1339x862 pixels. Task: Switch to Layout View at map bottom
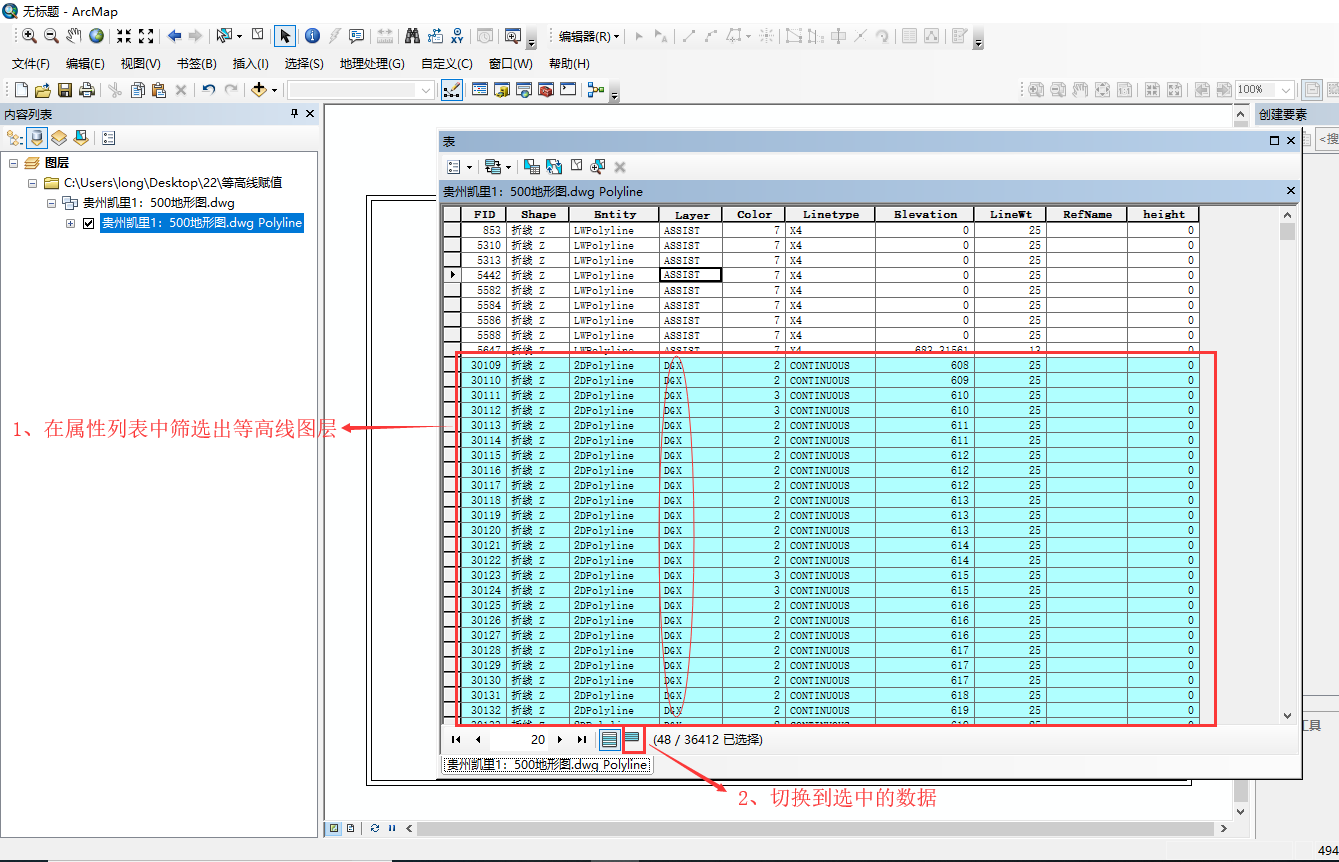(351, 828)
